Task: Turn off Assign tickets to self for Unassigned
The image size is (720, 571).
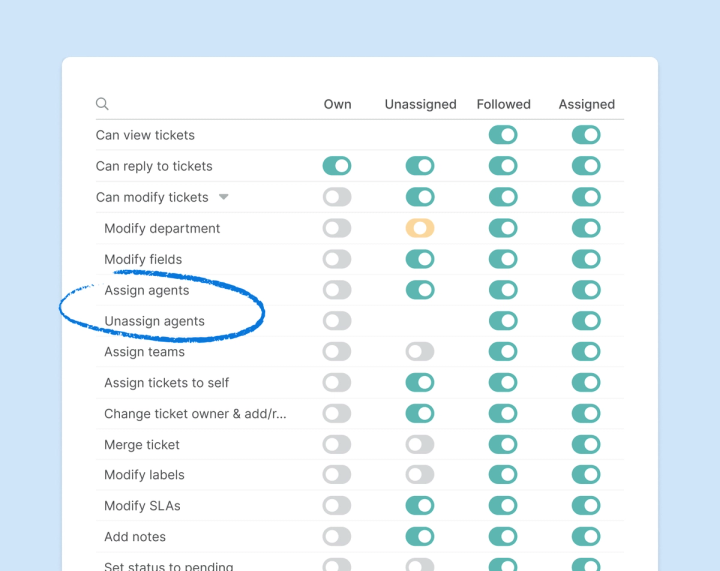Action: pos(420,383)
